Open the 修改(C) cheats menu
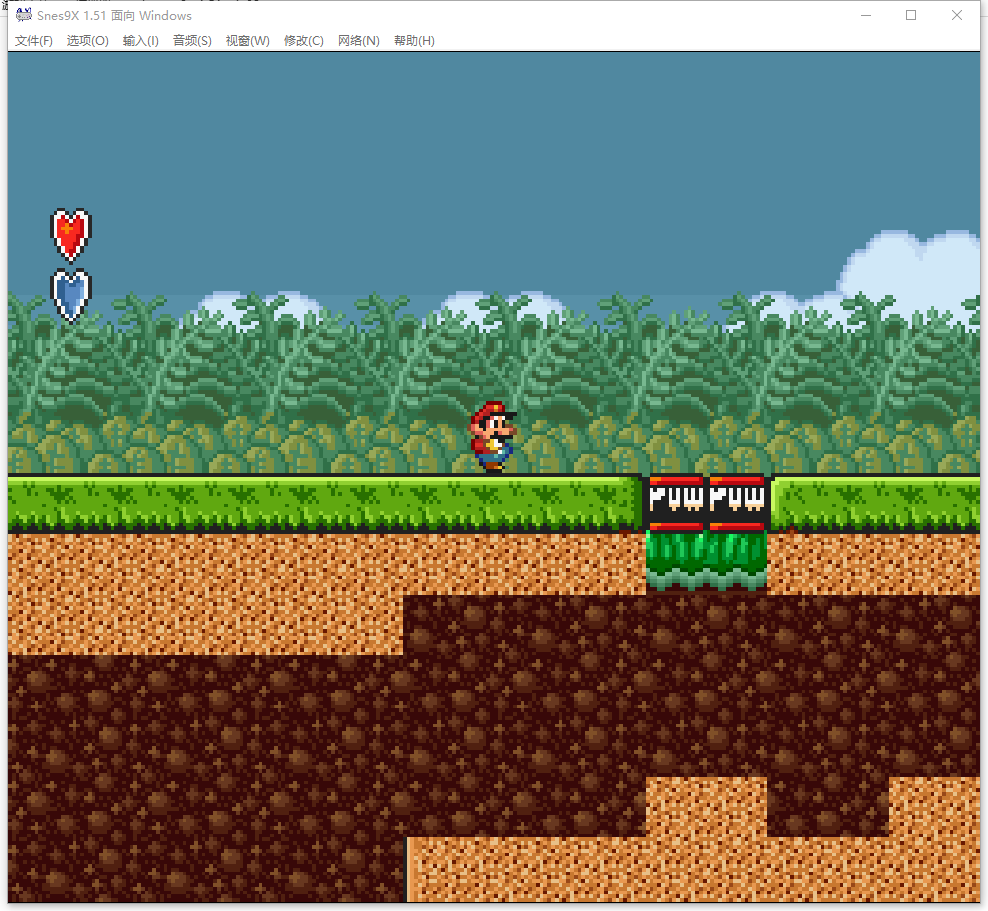 (x=304, y=41)
